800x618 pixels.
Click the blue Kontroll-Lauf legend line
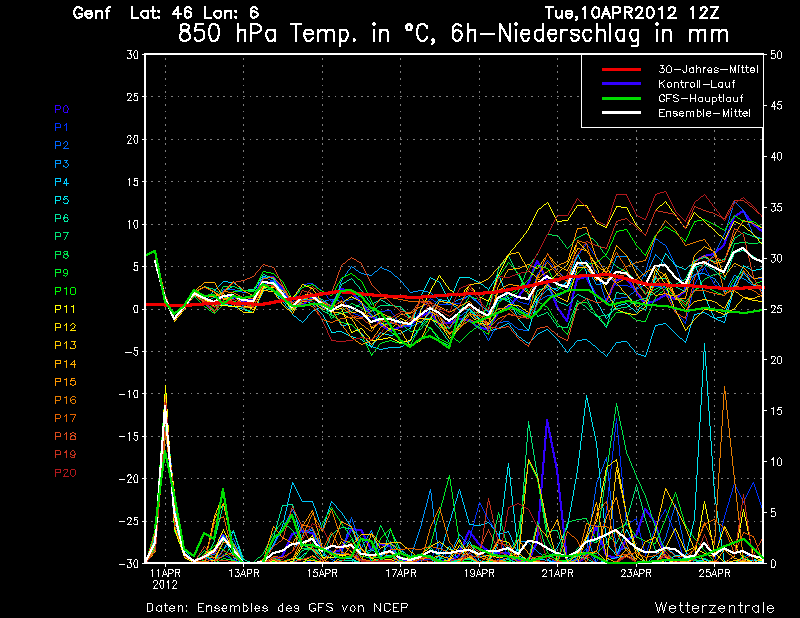click(x=620, y=84)
